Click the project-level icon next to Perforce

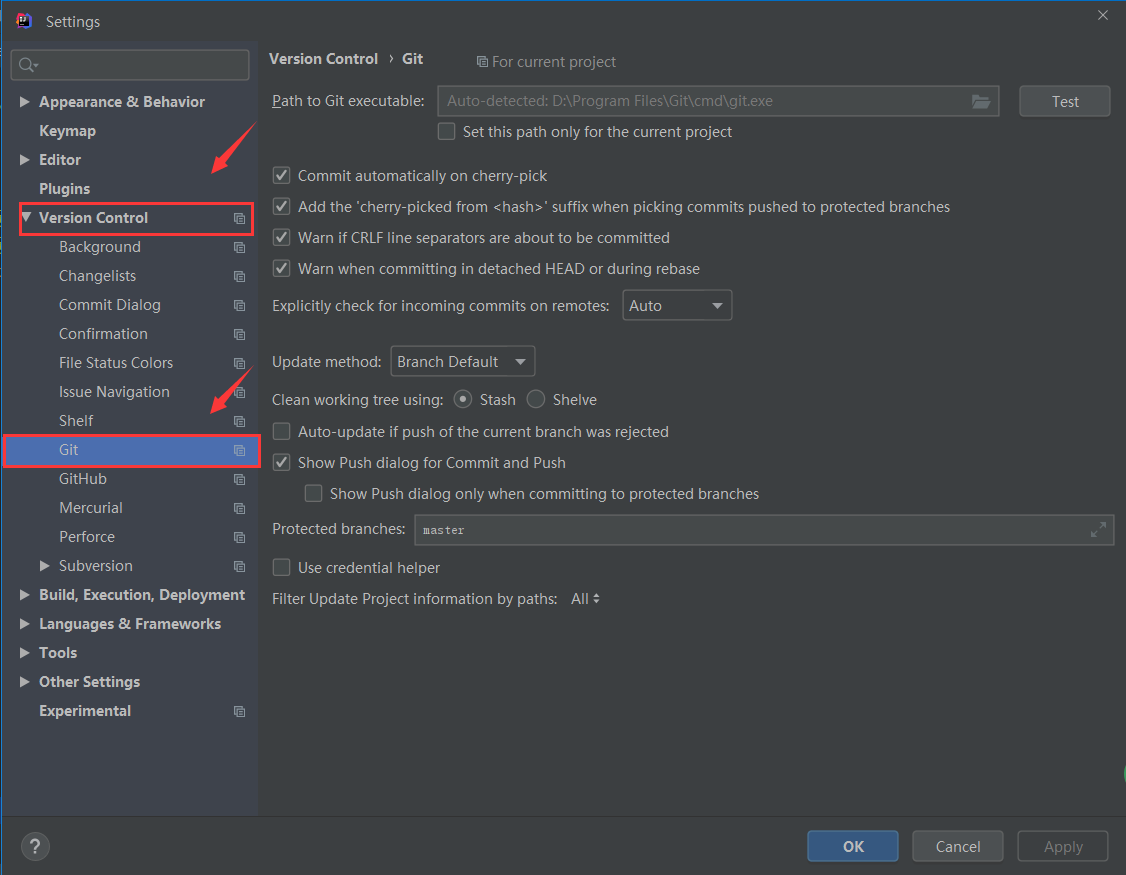pyautogui.click(x=240, y=537)
